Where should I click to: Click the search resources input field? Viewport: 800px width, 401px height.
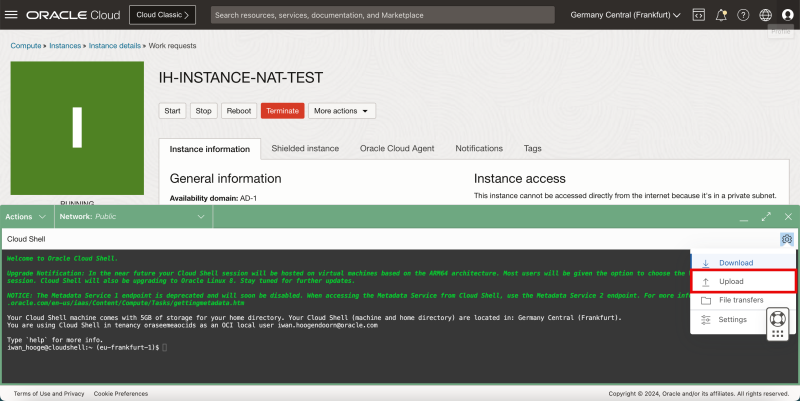383,15
